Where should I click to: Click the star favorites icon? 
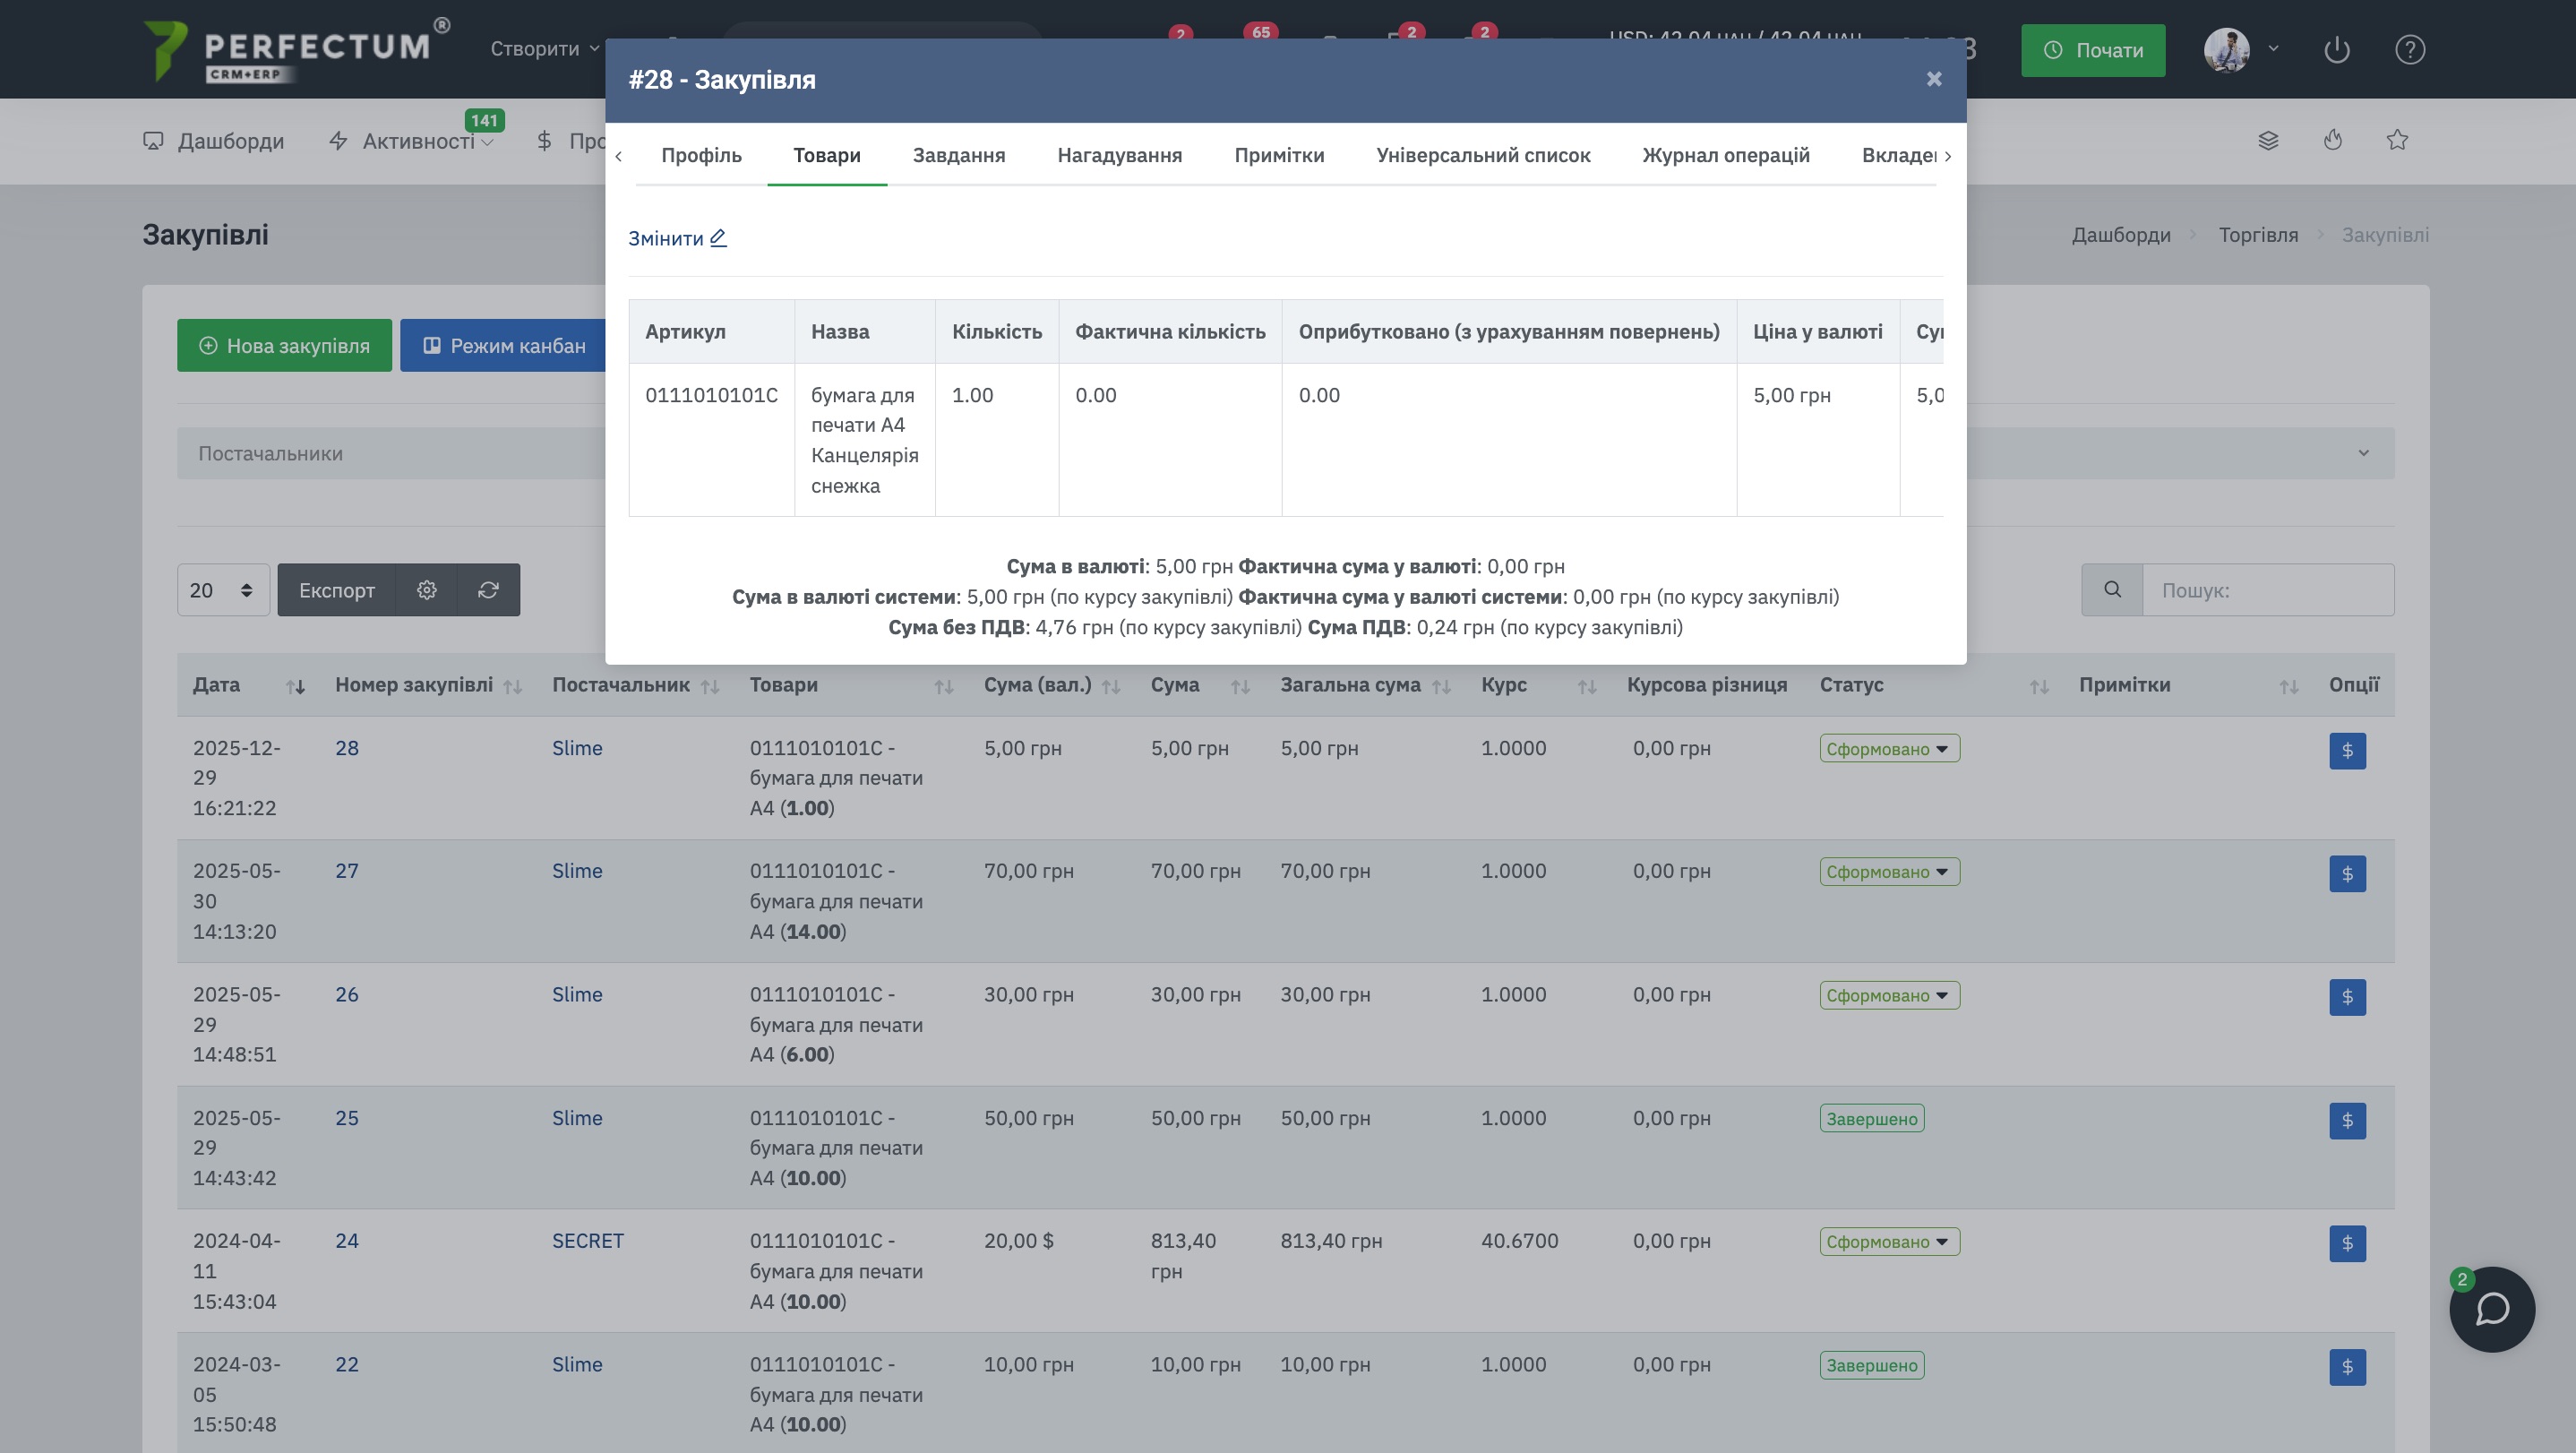coord(2396,140)
